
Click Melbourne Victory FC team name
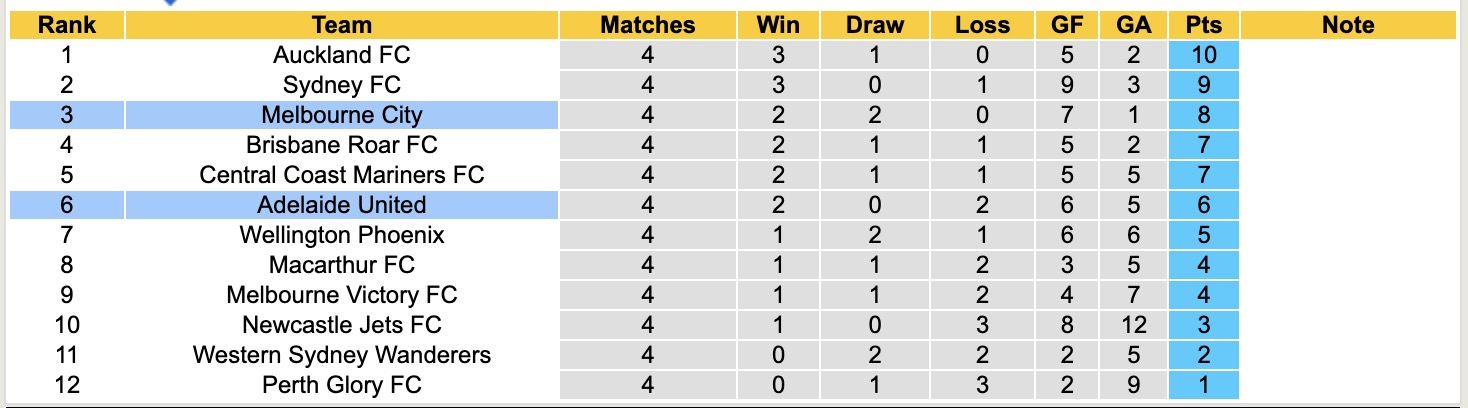point(341,295)
